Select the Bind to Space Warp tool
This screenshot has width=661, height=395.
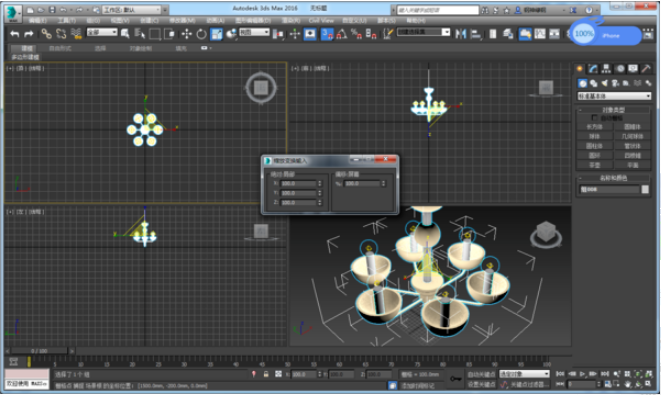tap(76, 34)
